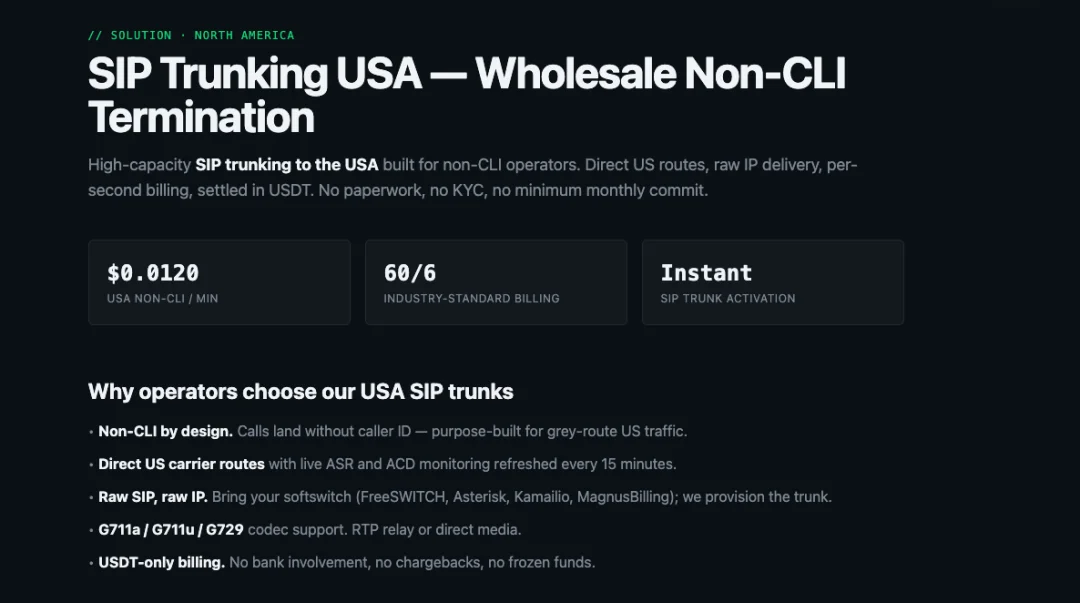
Task: Click the 'USDT-only billing.' bullet title
Action: pyautogui.click(x=161, y=562)
